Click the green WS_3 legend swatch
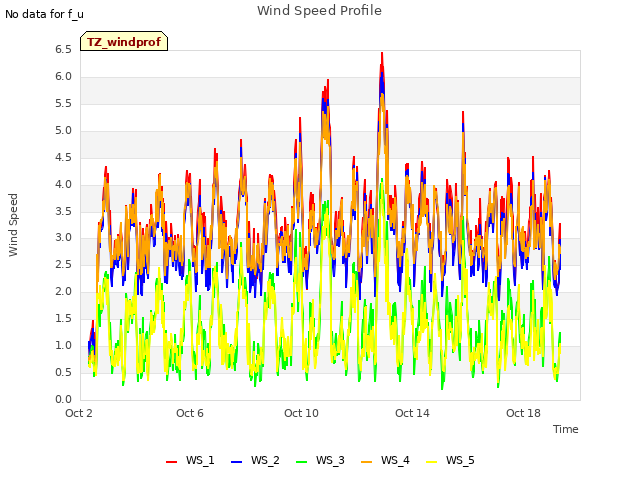The height and width of the screenshot is (480, 640). coord(301,462)
